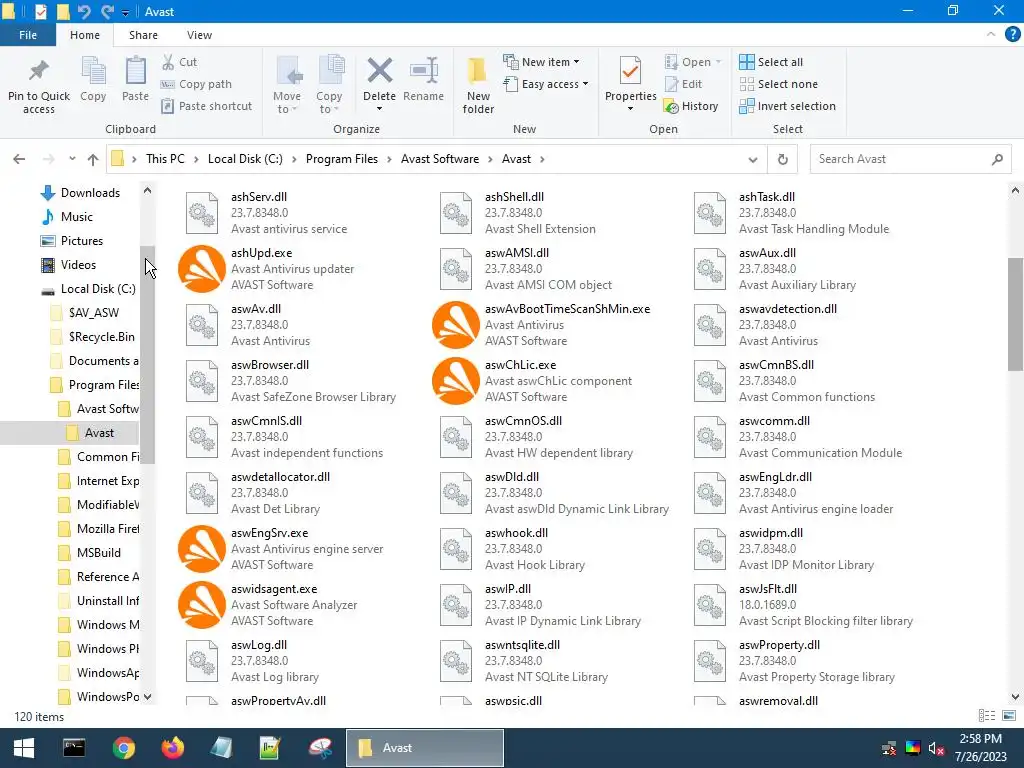
Task: Refresh the Avast folder view
Action: coord(782,159)
